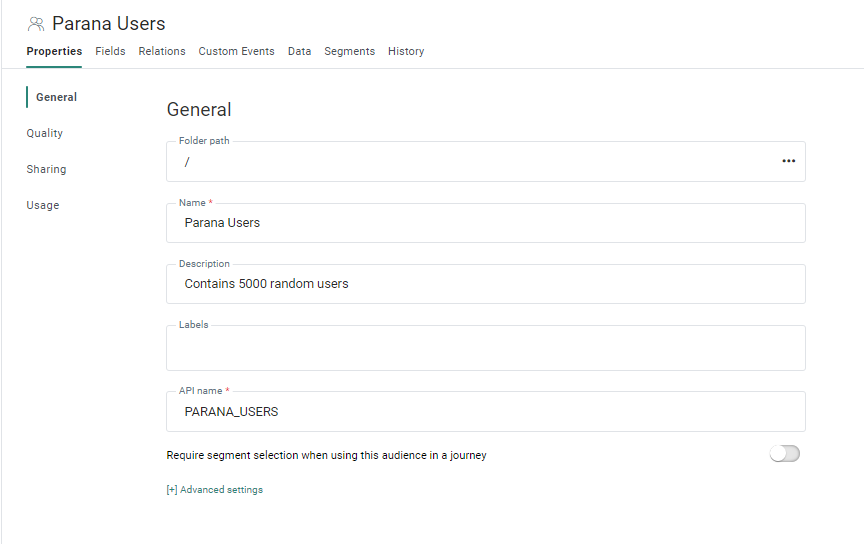This screenshot has width=864, height=544.
Task: Switch to the Fields tab
Action: pos(110,51)
